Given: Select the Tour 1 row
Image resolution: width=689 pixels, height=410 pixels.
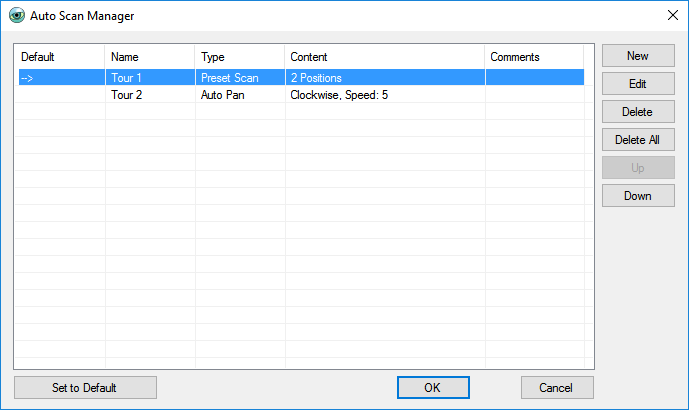Looking at the screenshot, I should click(x=301, y=78).
